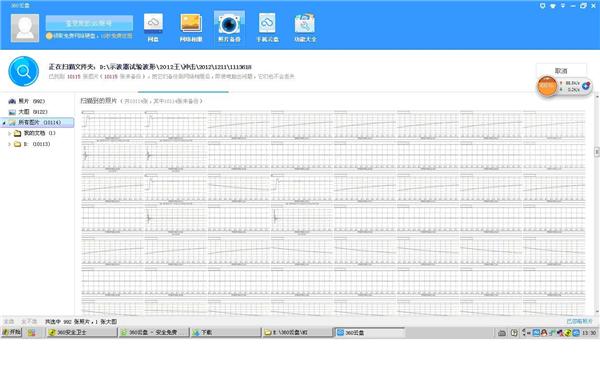The width and height of the screenshot is (600, 371).
Task: Open the 网盘 cloud drive icon
Action: tap(153, 28)
